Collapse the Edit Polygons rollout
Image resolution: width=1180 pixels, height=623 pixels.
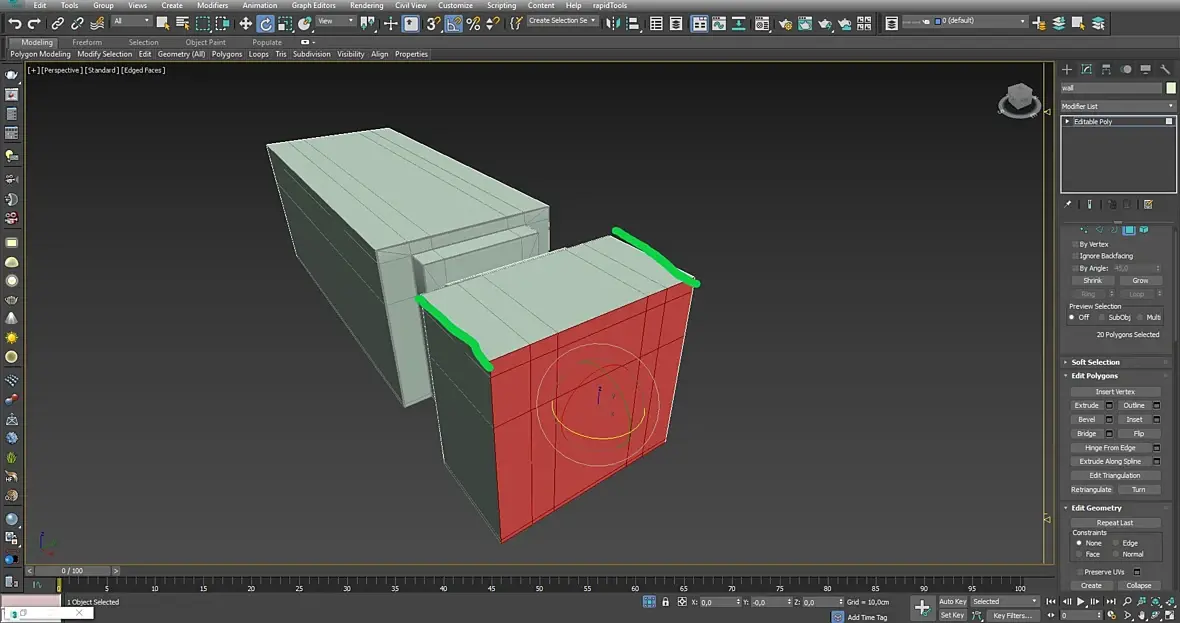pos(1094,376)
